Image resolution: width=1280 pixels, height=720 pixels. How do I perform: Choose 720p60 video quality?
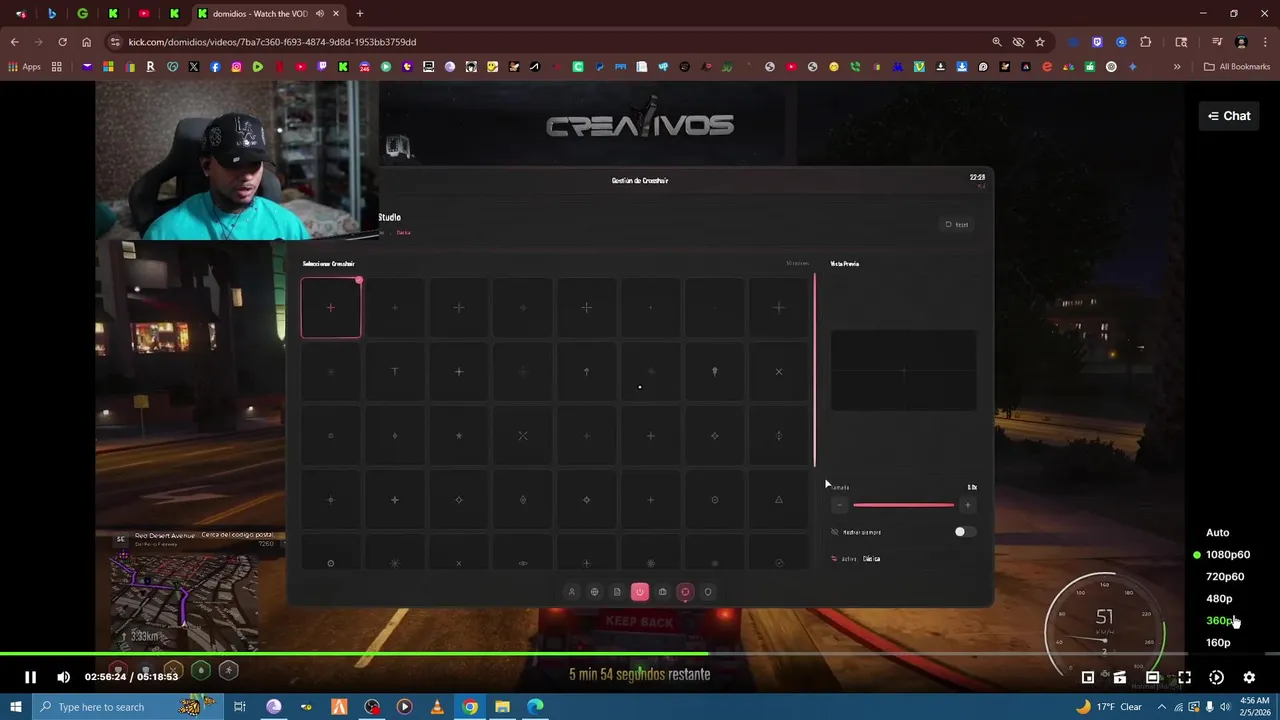click(1225, 577)
